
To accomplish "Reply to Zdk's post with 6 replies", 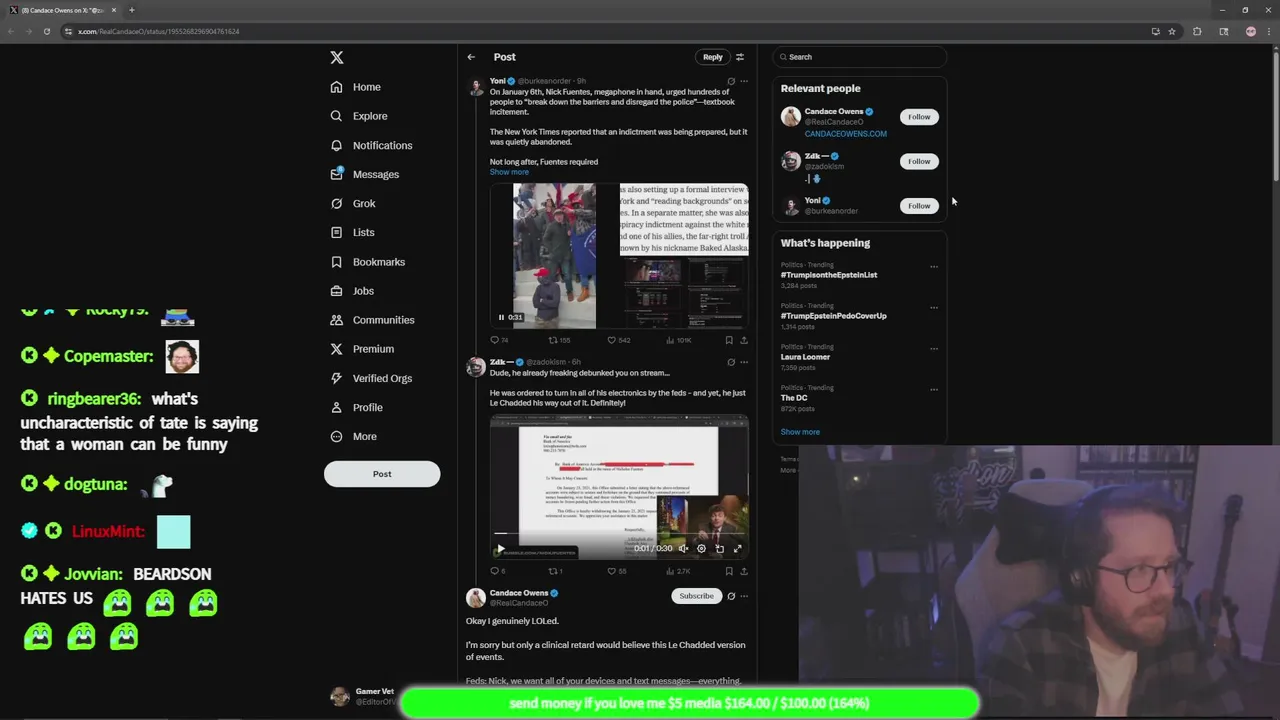I will coord(497,571).
